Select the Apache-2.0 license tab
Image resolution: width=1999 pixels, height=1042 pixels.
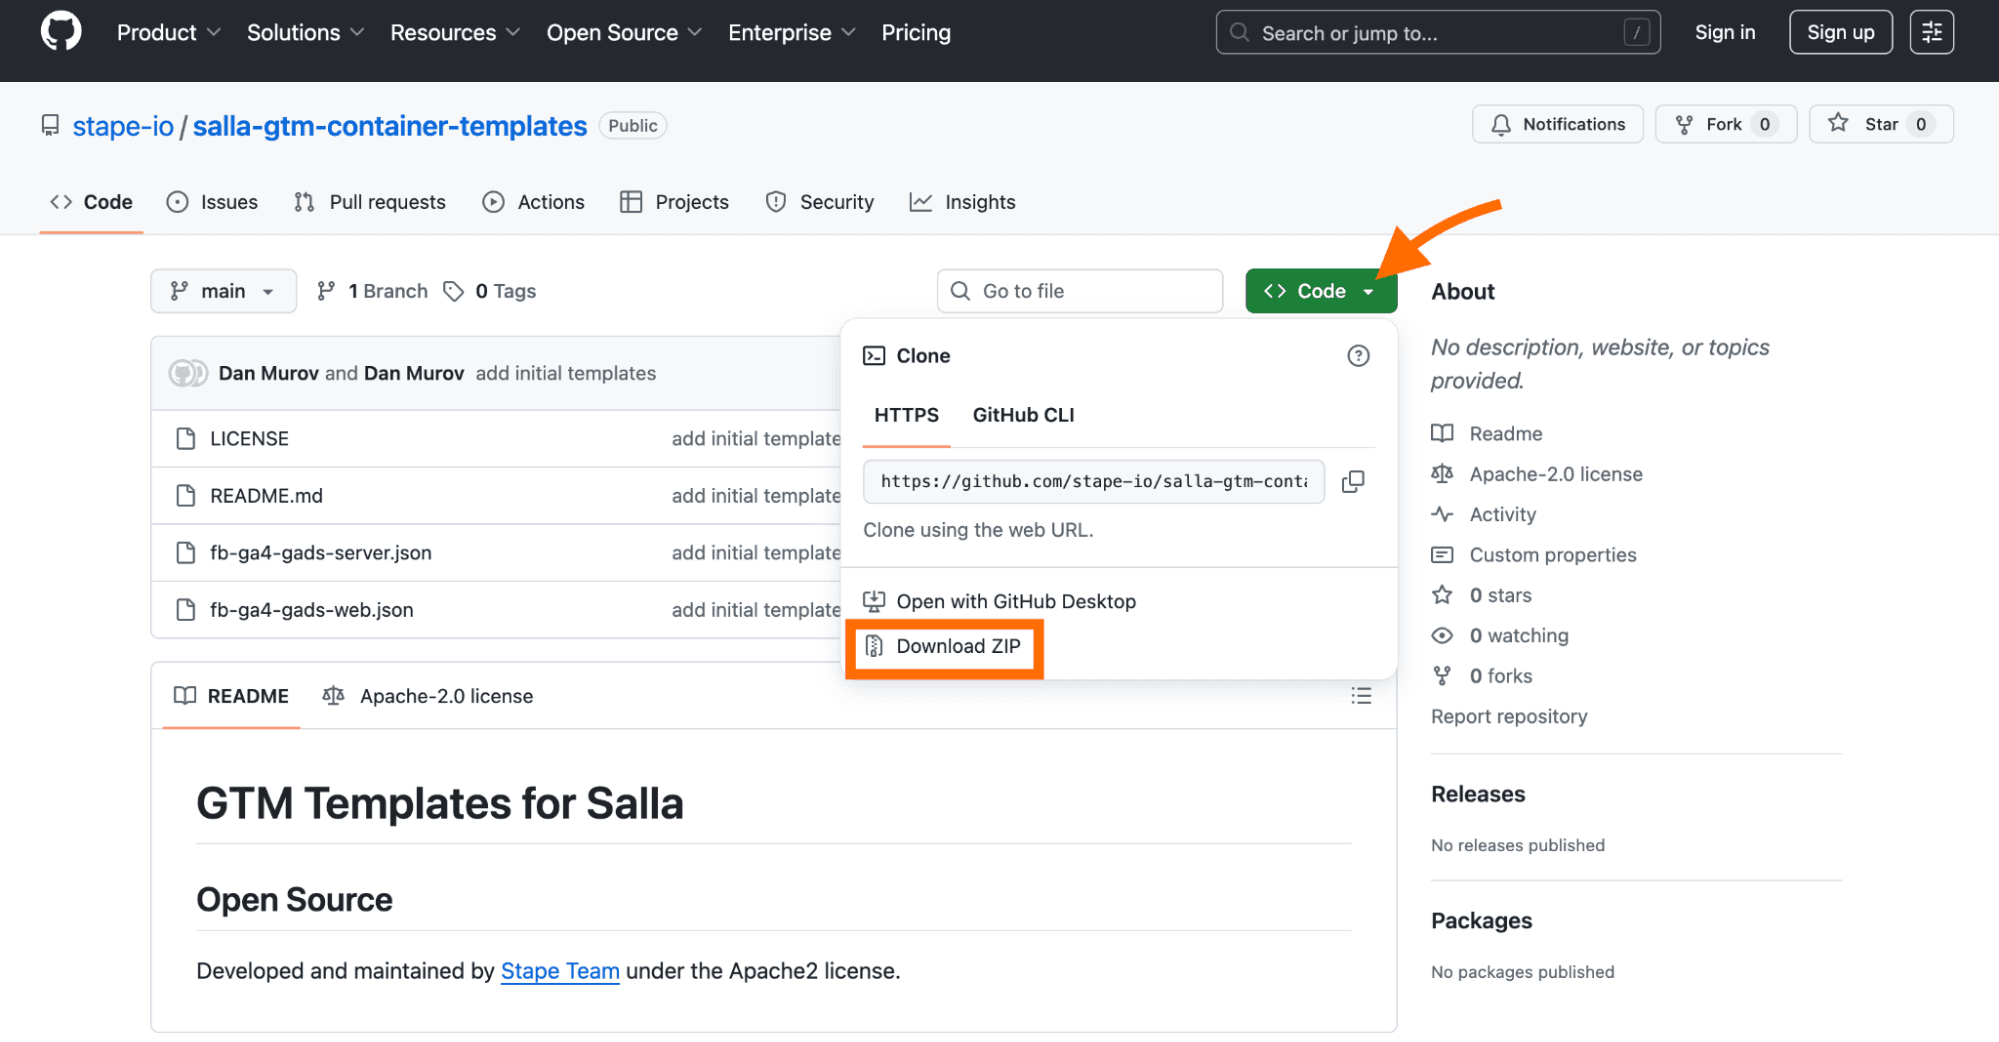(428, 696)
